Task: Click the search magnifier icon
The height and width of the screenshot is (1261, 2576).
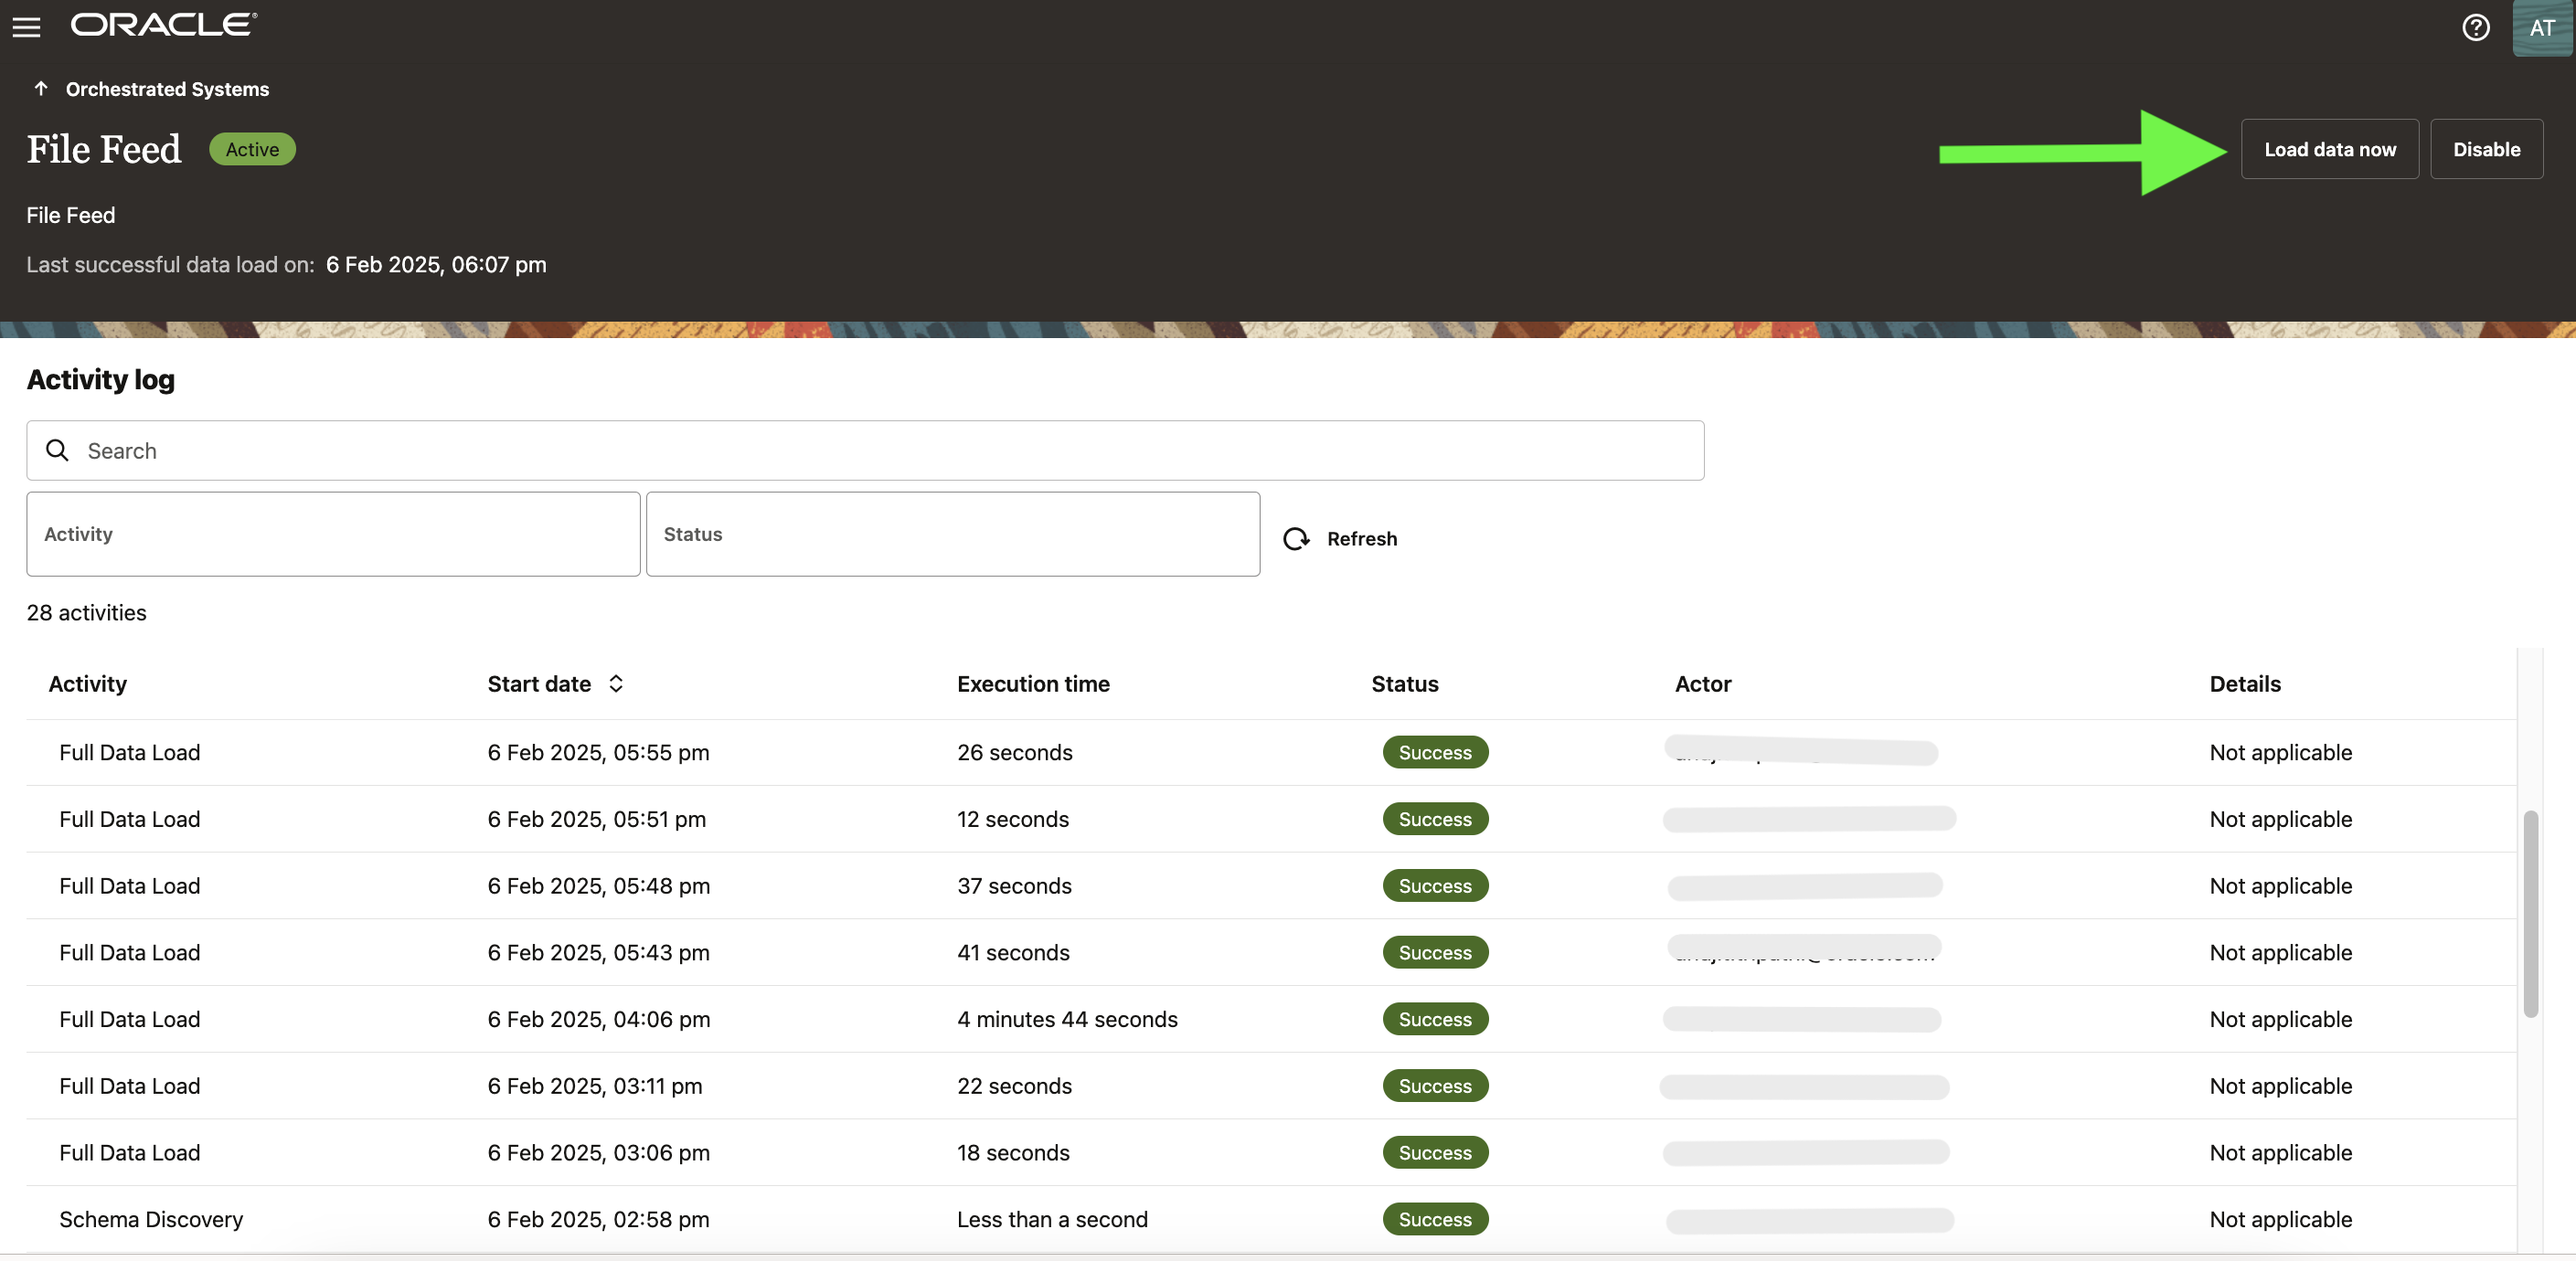Action: (58, 451)
